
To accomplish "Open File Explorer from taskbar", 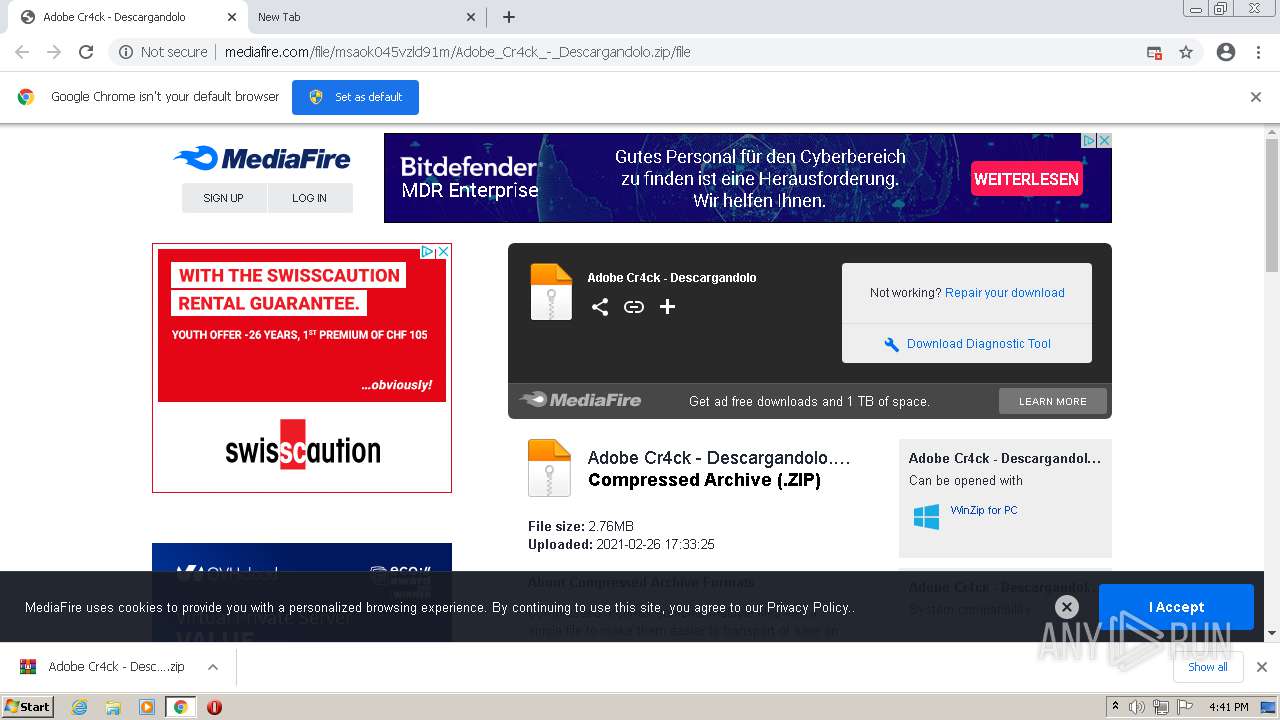I will (113, 707).
